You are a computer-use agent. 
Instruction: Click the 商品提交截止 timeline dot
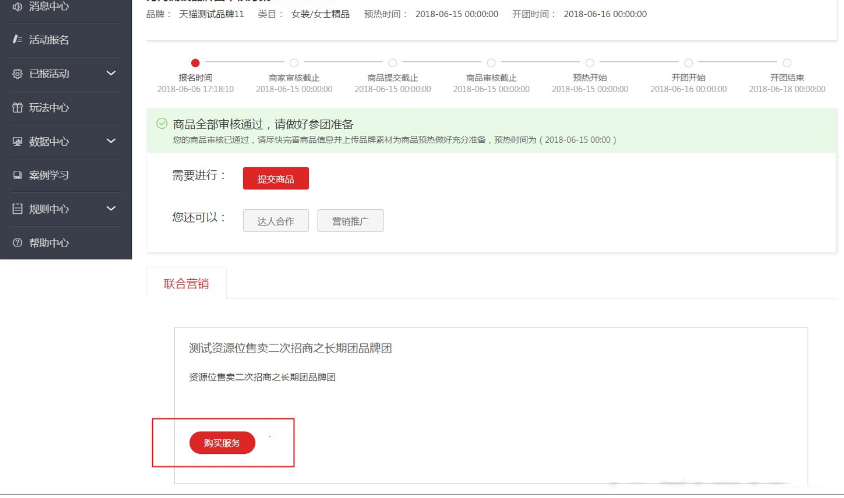tap(392, 63)
